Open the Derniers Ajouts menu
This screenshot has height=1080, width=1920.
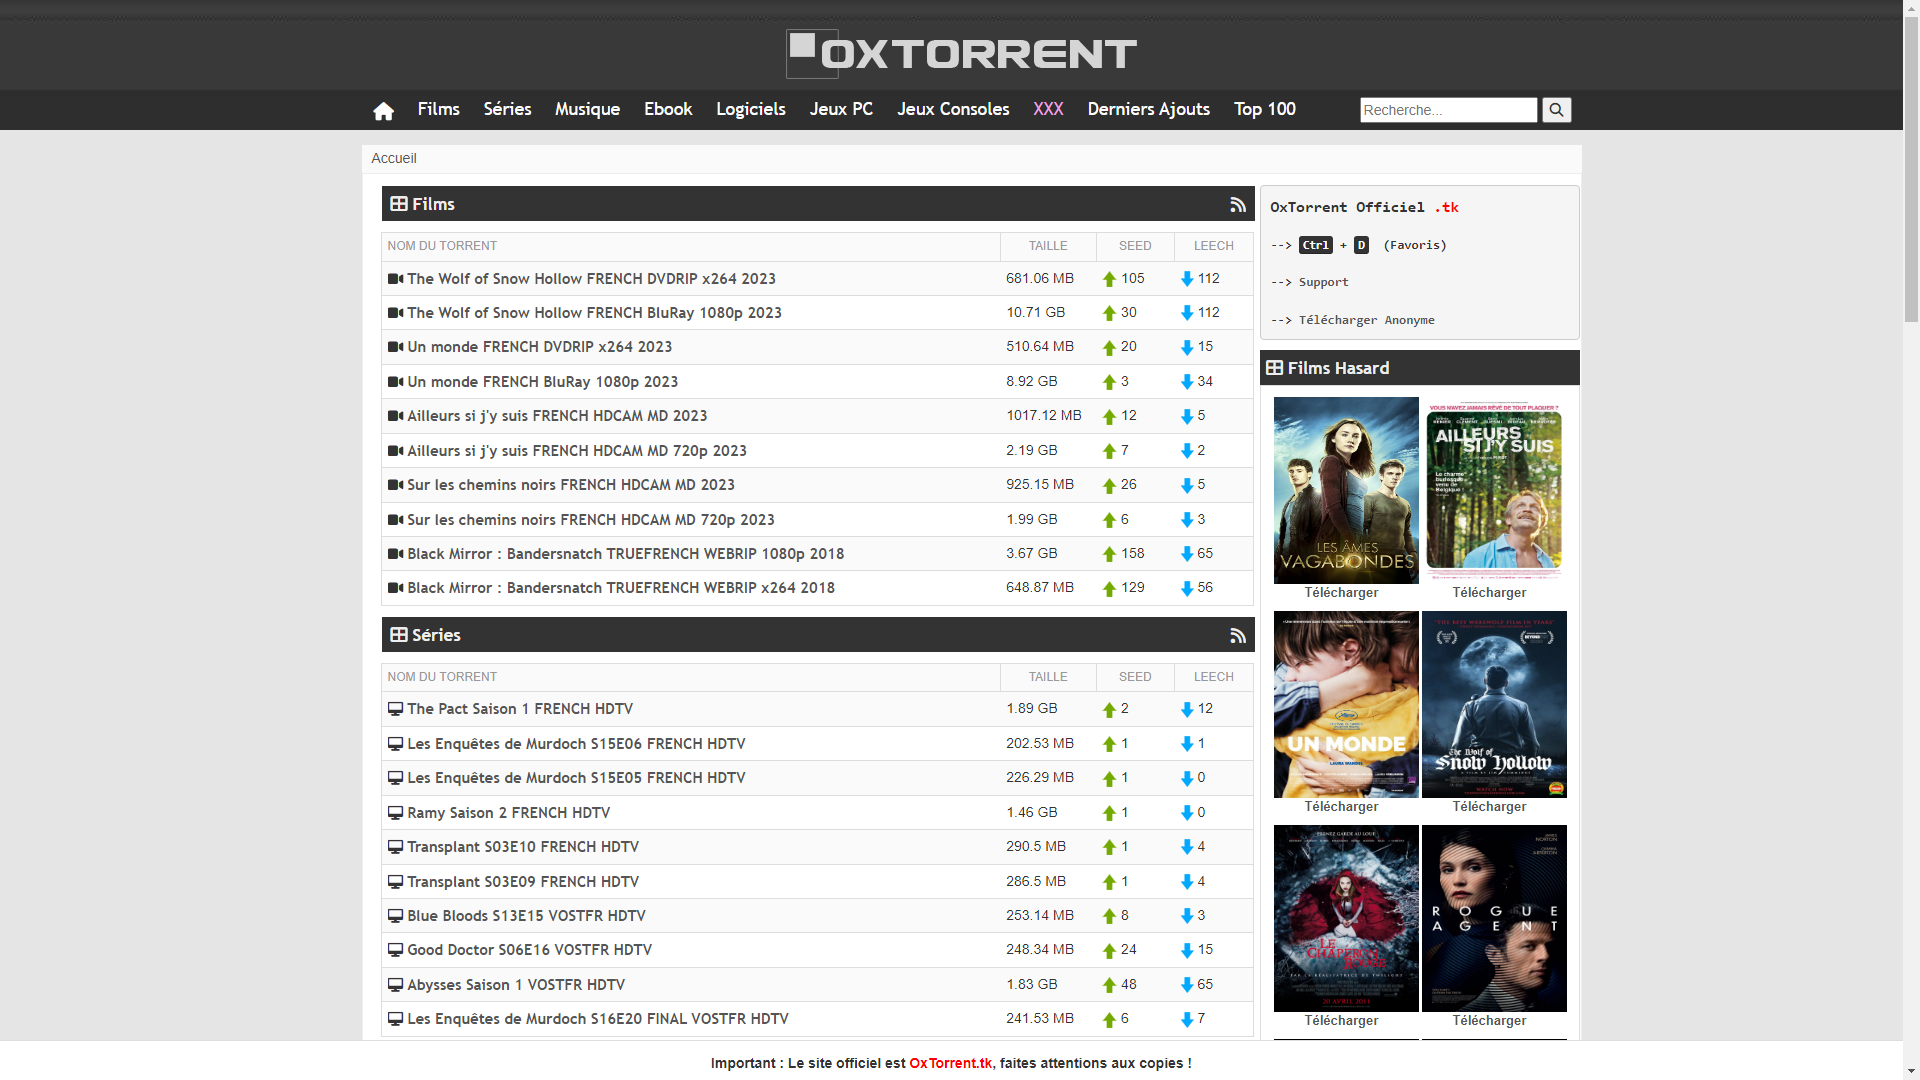click(1148, 109)
